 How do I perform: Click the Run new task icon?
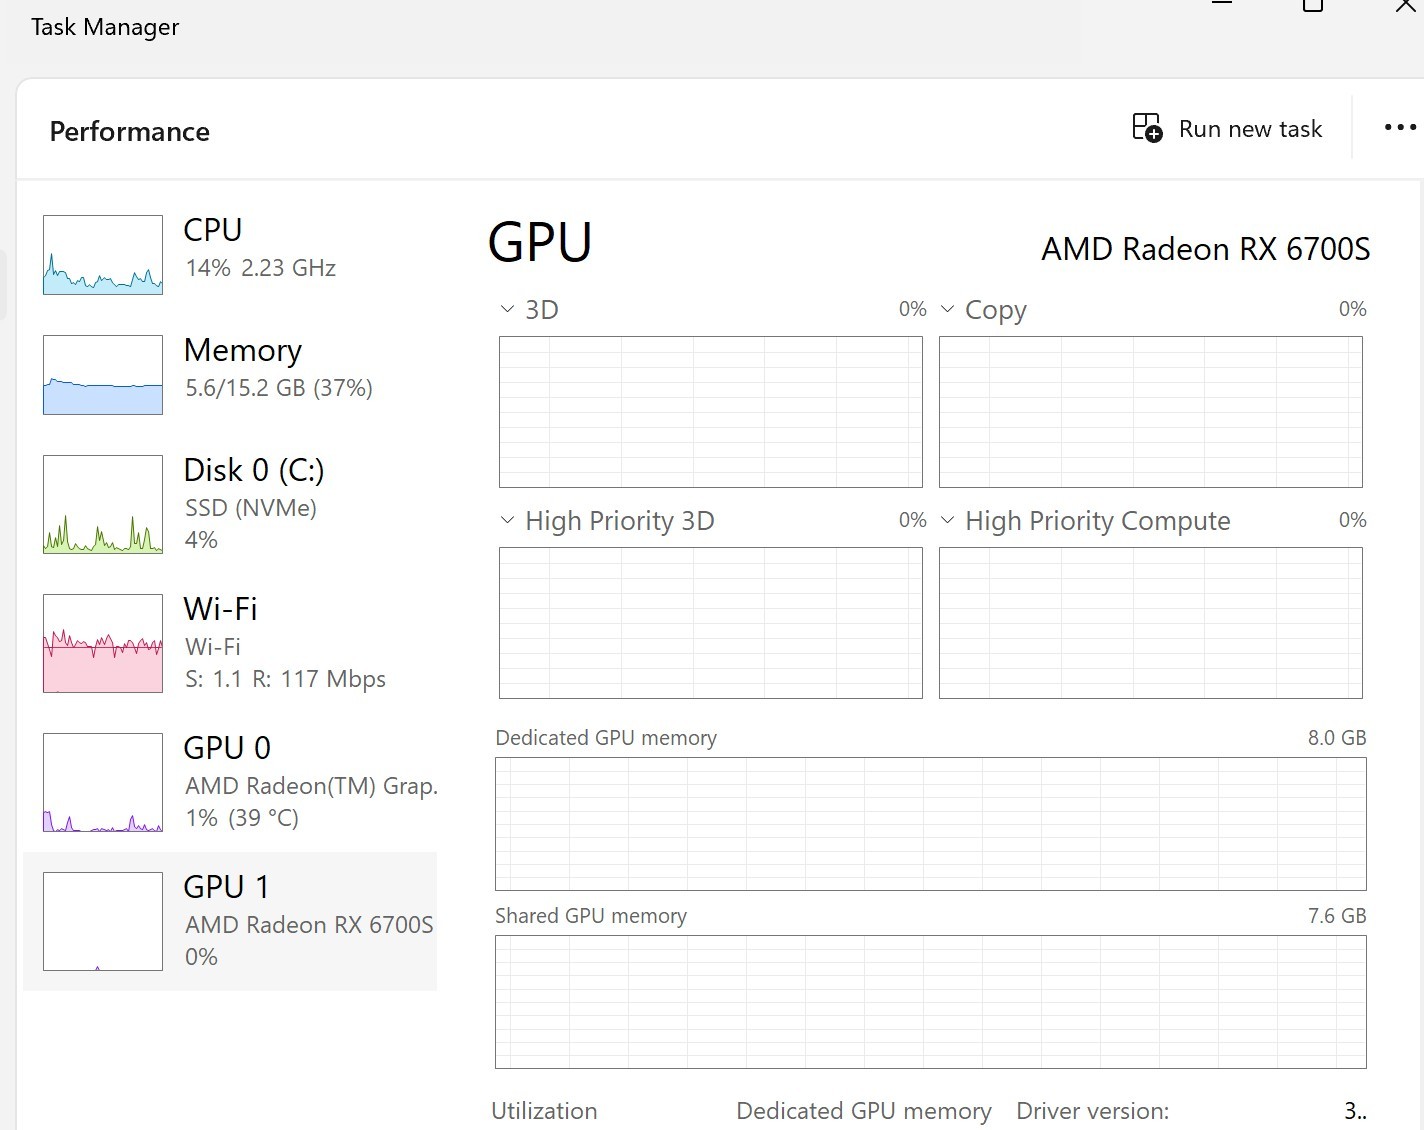pos(1147,128)
